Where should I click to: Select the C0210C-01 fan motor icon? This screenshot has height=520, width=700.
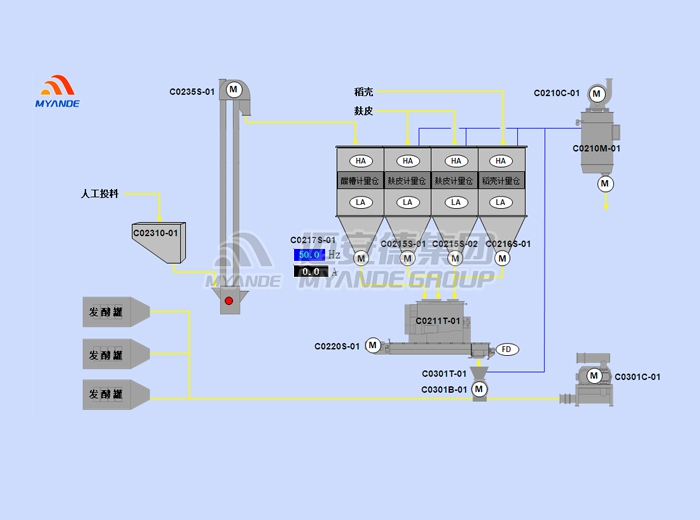(x=597, y=94)
